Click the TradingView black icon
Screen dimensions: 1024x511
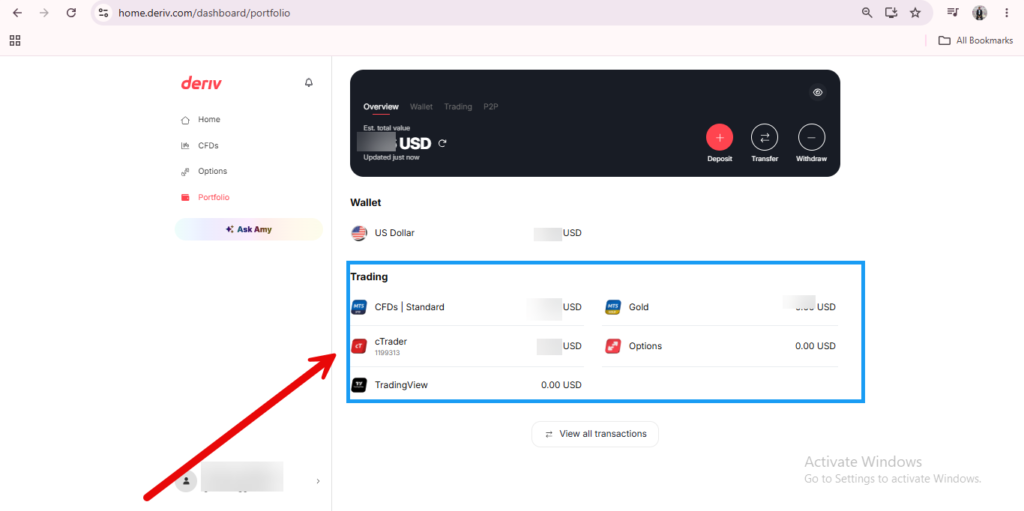point(359,385)
